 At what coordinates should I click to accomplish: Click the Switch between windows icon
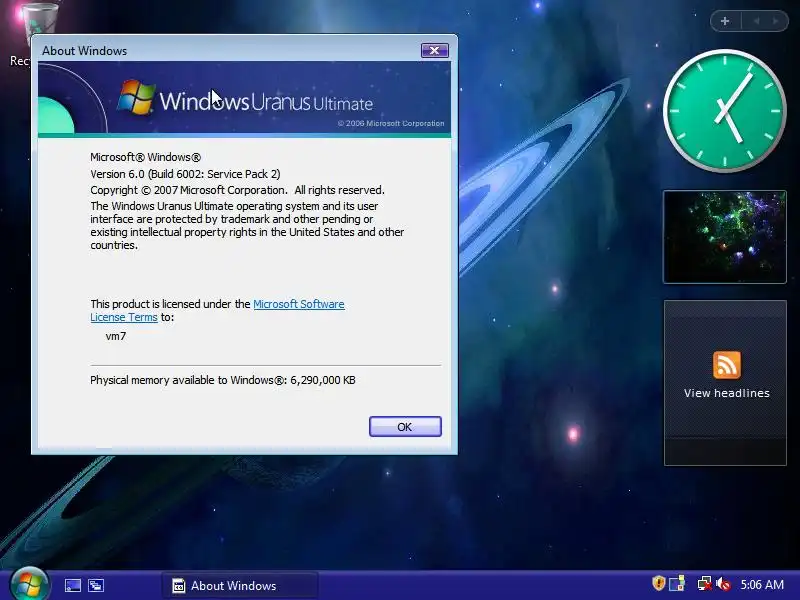(95, 585)
